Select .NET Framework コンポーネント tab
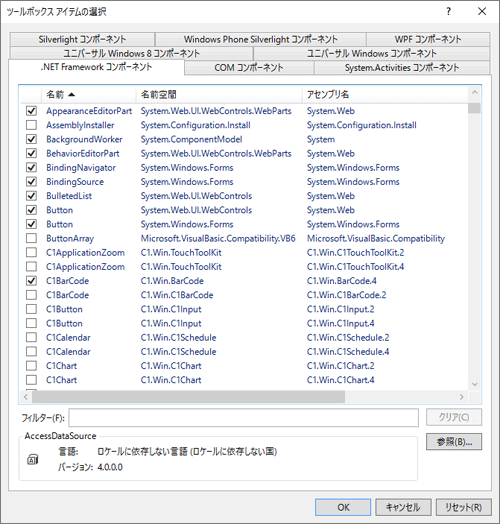Screen dimensions: 500x524 tap(96, 67)
